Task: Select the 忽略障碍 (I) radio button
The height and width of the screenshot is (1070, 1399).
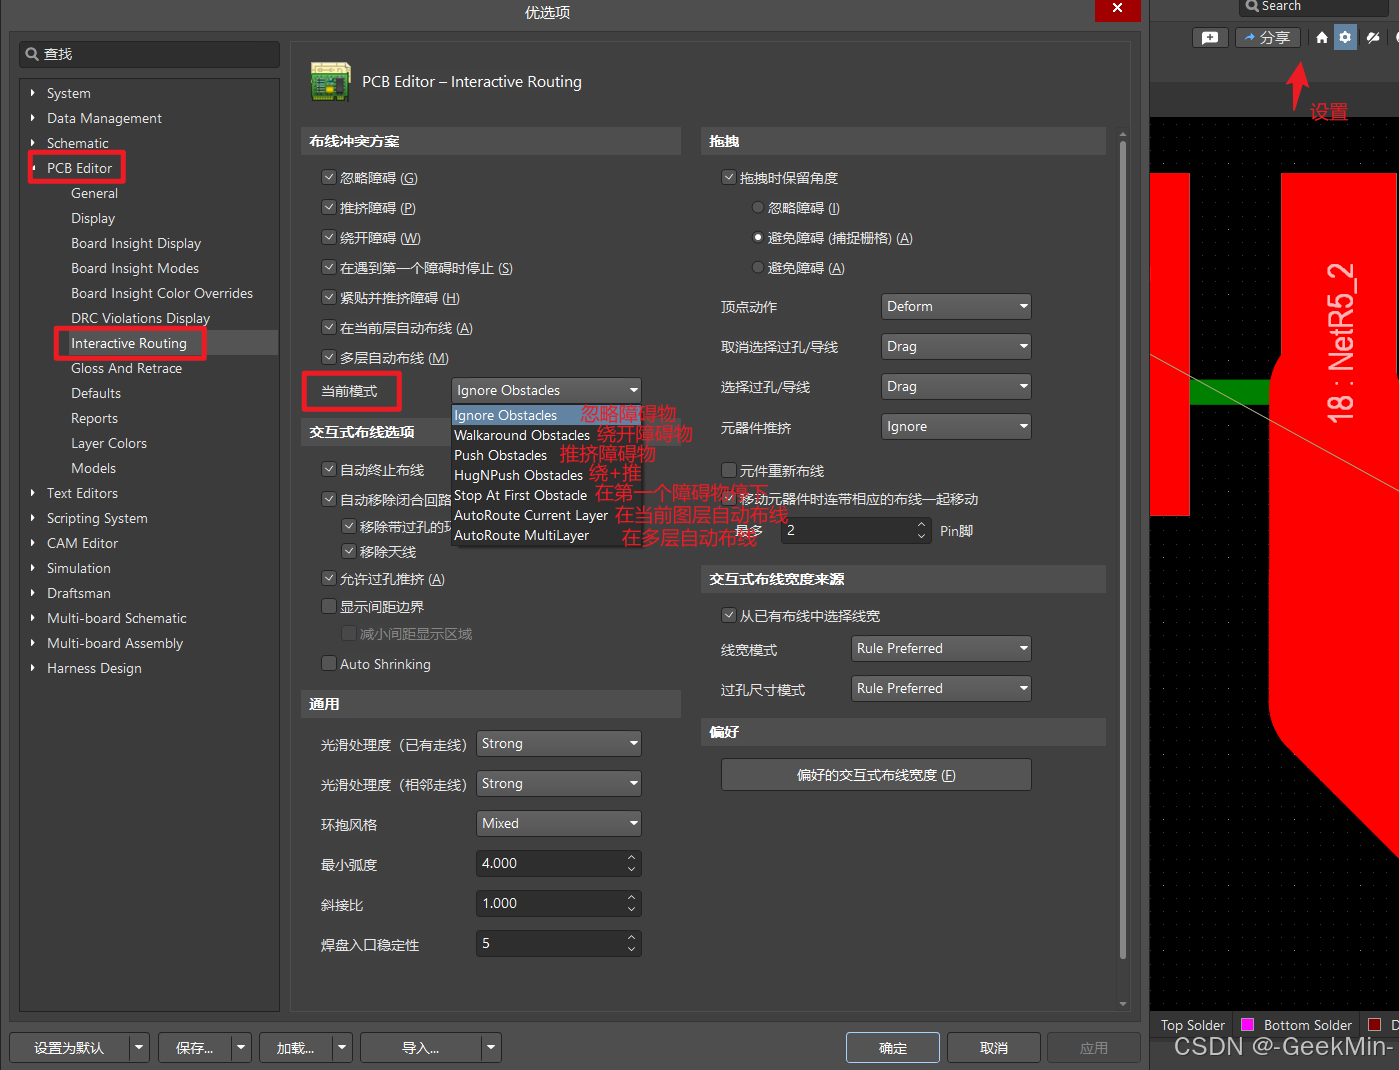Action: point(758,208)
